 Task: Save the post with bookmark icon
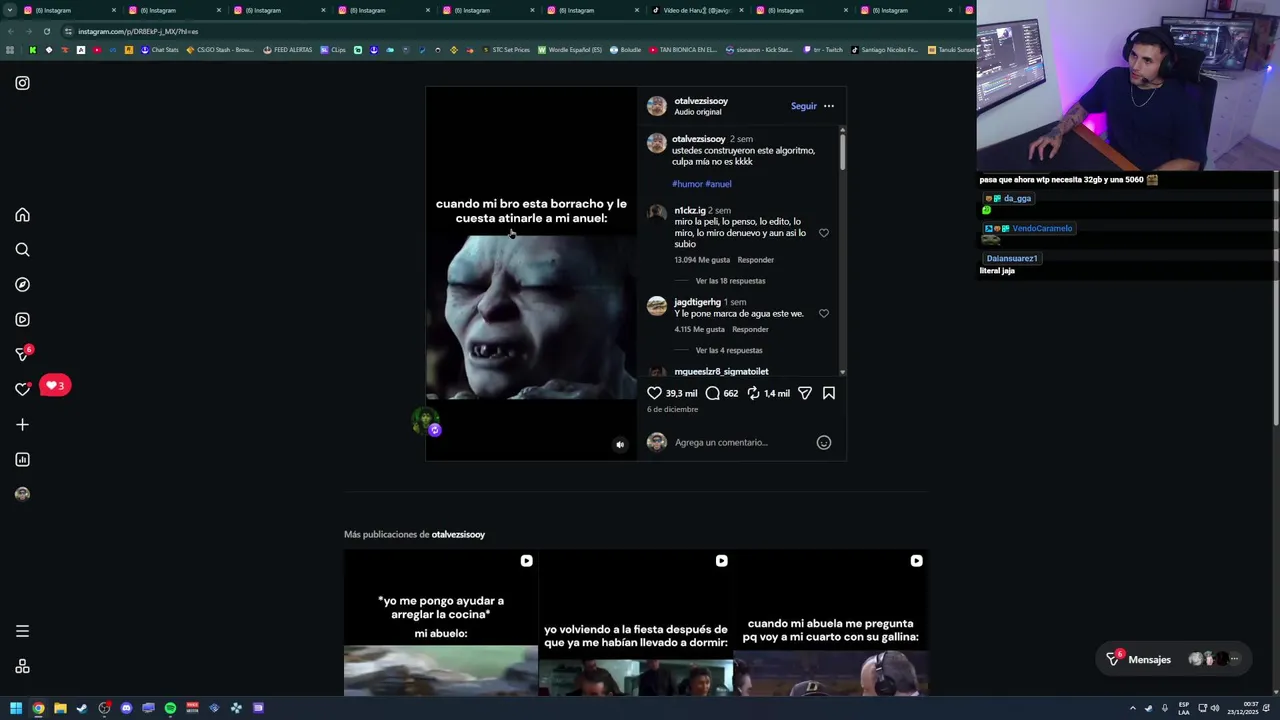click(829, 393)
